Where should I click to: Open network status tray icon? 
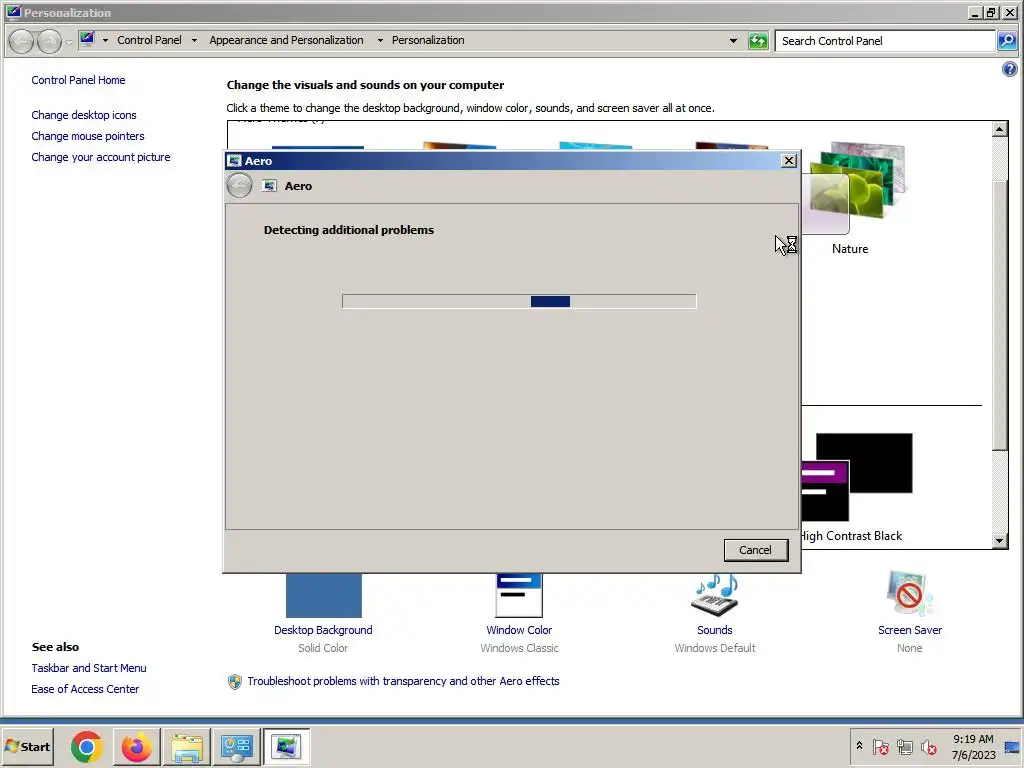tap(904, 747)
